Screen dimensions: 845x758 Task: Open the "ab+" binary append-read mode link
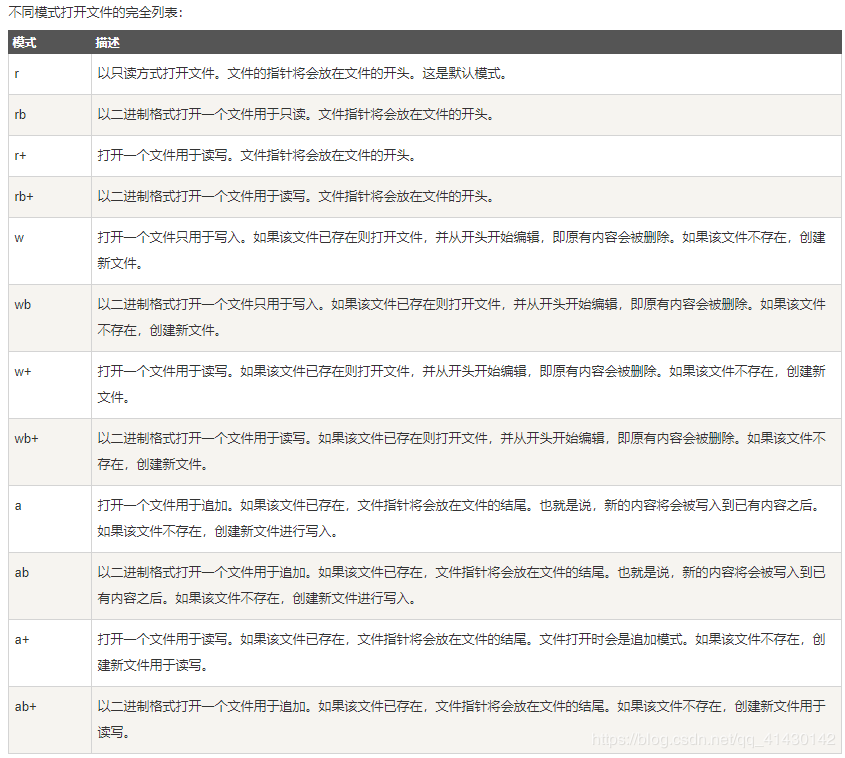[25, 706]
